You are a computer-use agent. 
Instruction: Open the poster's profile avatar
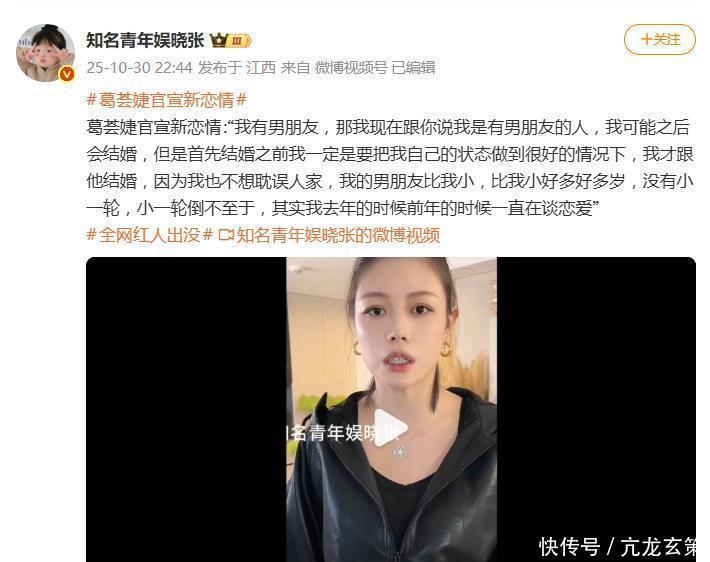[x=45, y=53]
